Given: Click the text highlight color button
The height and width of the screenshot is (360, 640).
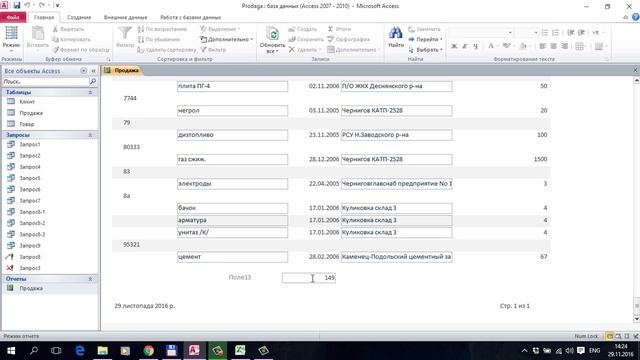Looking at the screenshot, I should 507,46.
